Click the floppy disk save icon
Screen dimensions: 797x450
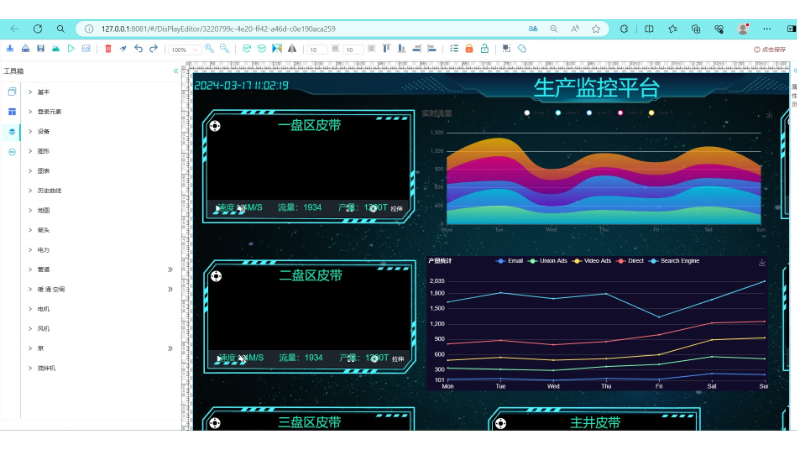pyautogui.click(x=40, y=48)
